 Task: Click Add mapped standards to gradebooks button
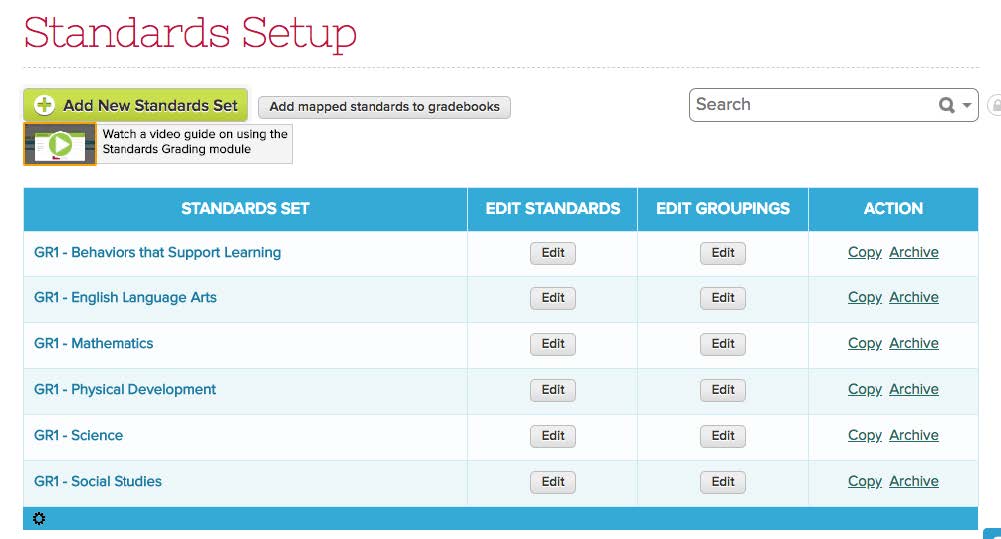tap(384, 107)
